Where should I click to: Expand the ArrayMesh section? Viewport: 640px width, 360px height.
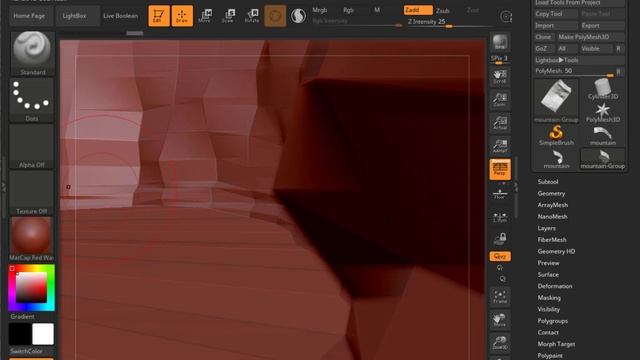coord(553,205)
